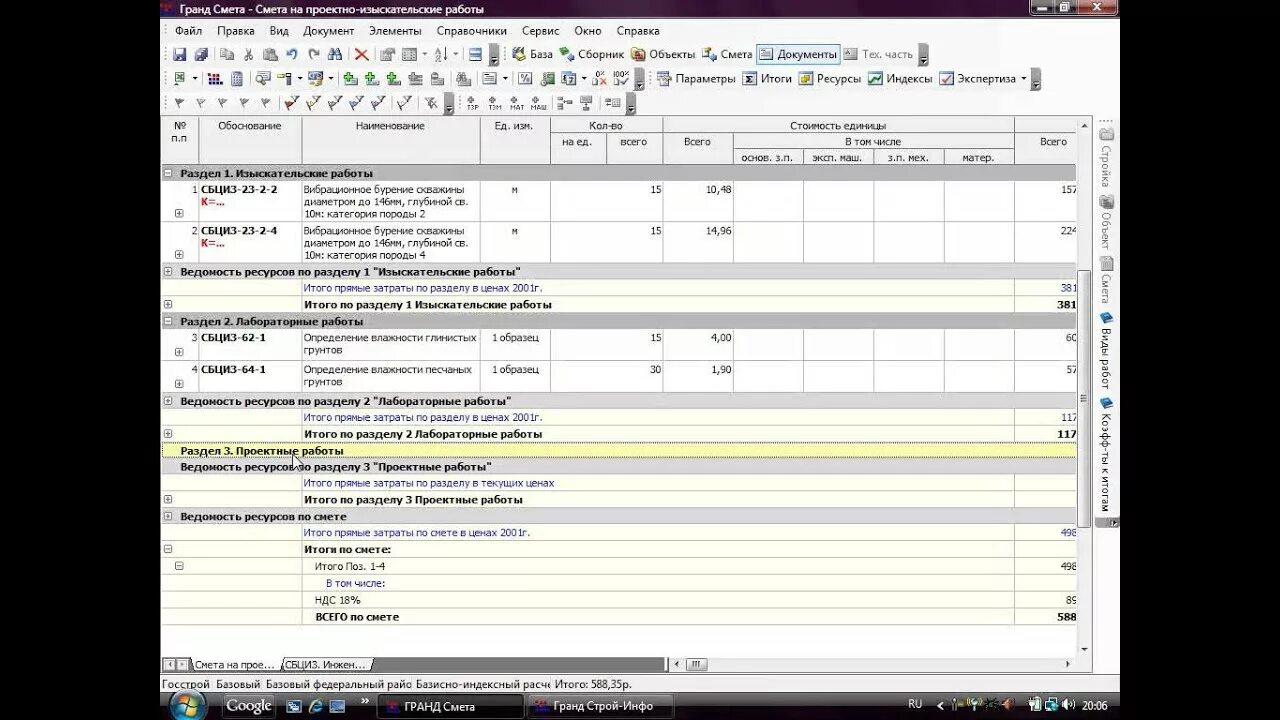This screenshot has width=1280, height=720.
Task: Click the Windows Start orb
Action: coord(188,706)
